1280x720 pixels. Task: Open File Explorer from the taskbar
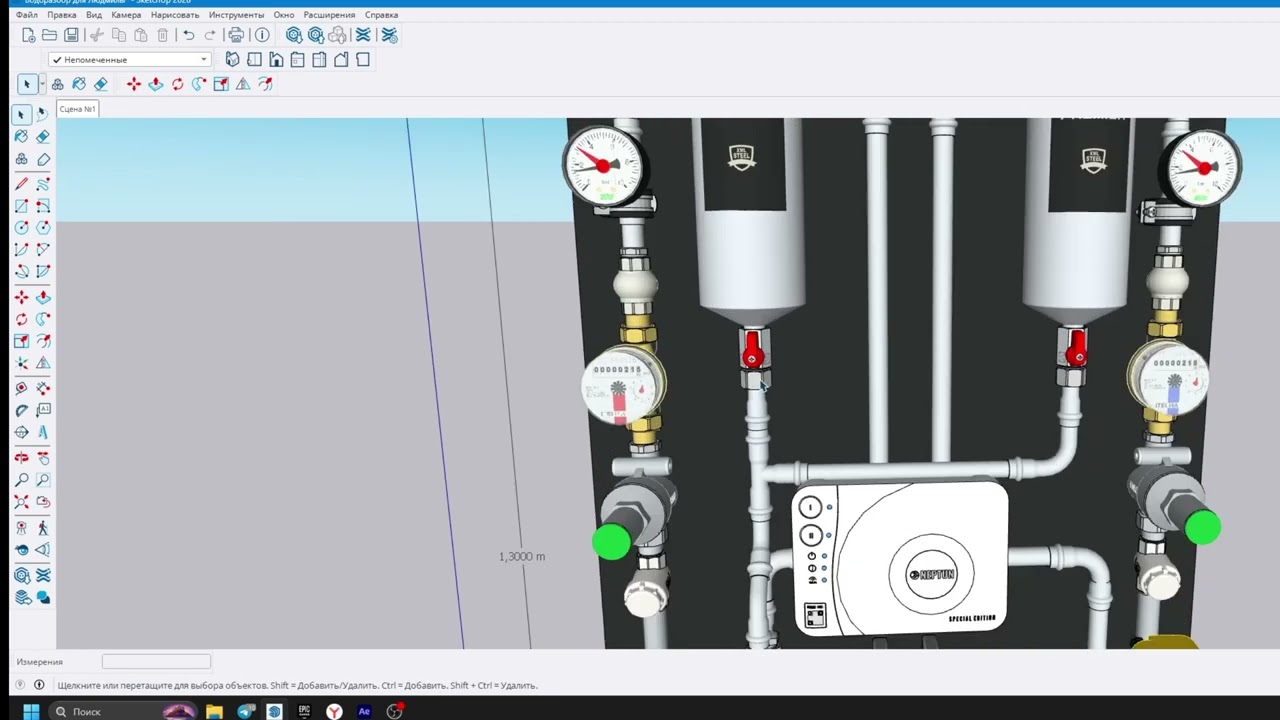click(x=214, y=712)
